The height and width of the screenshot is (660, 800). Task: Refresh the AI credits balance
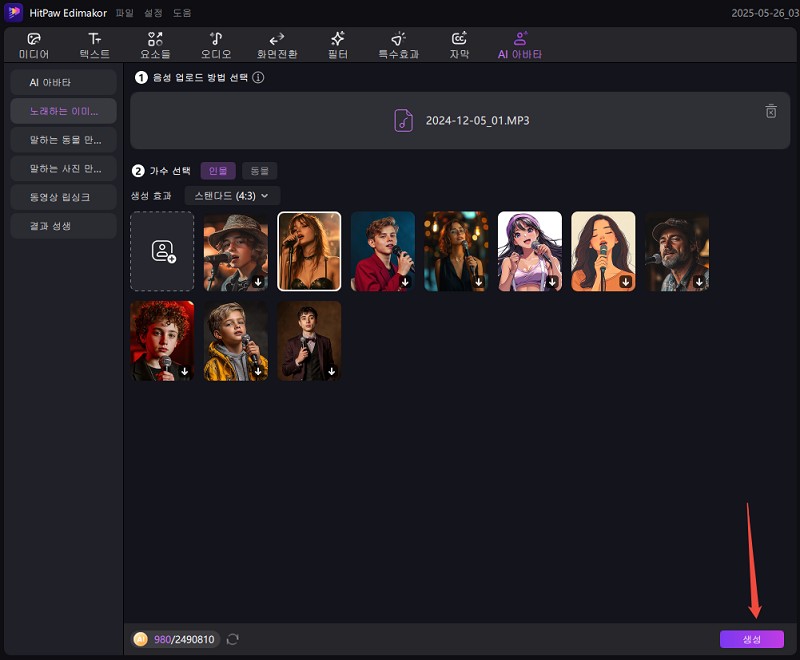click(x=233, y=639)
